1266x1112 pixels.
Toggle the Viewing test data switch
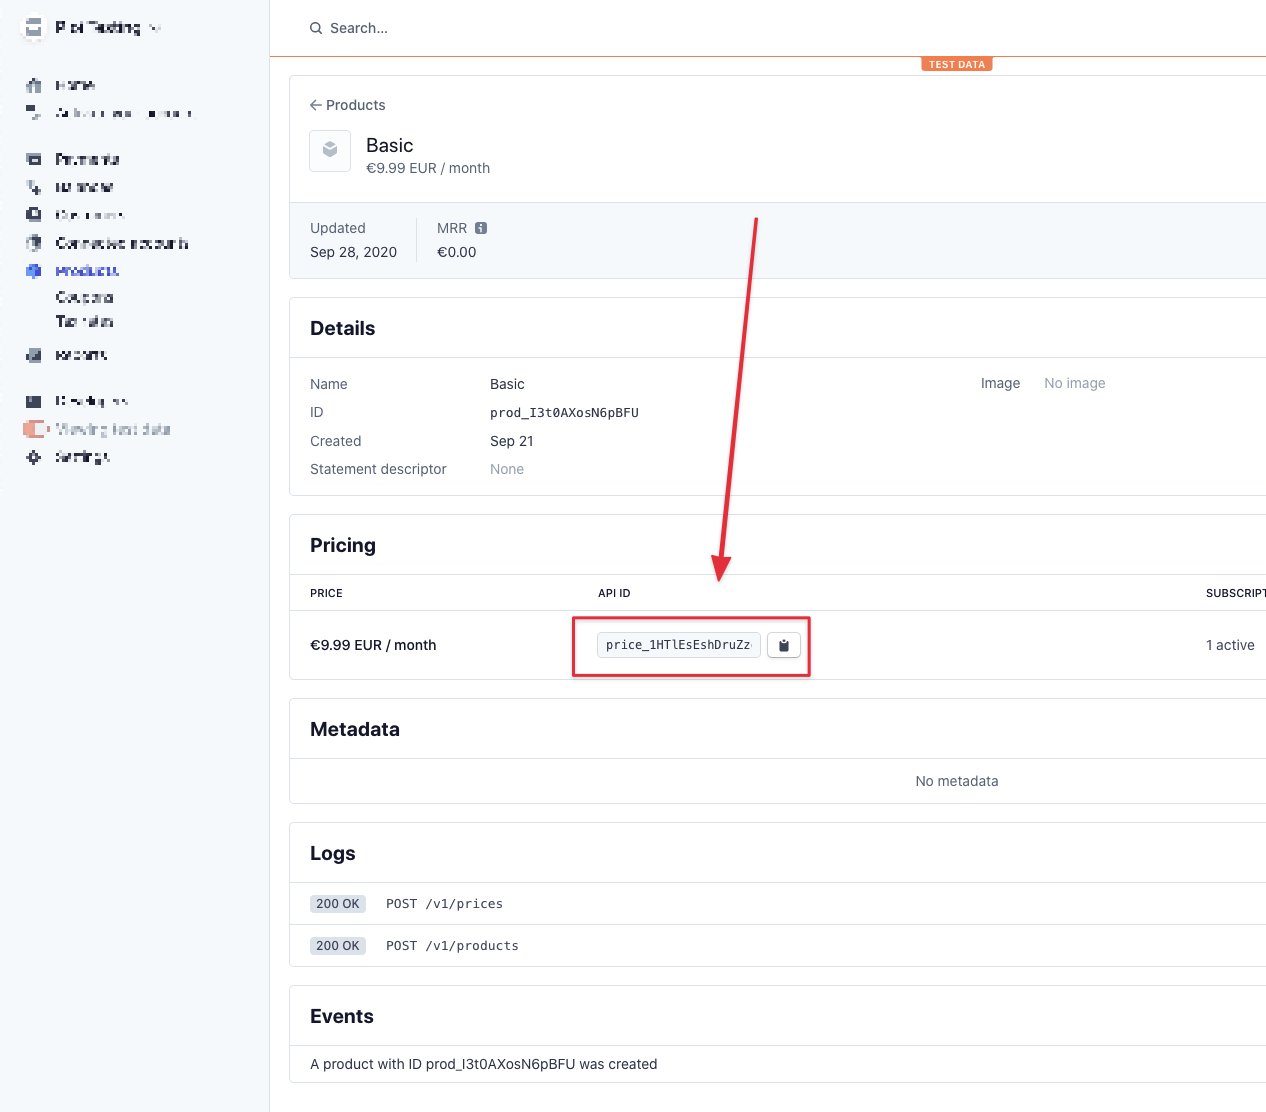[35, 429]
